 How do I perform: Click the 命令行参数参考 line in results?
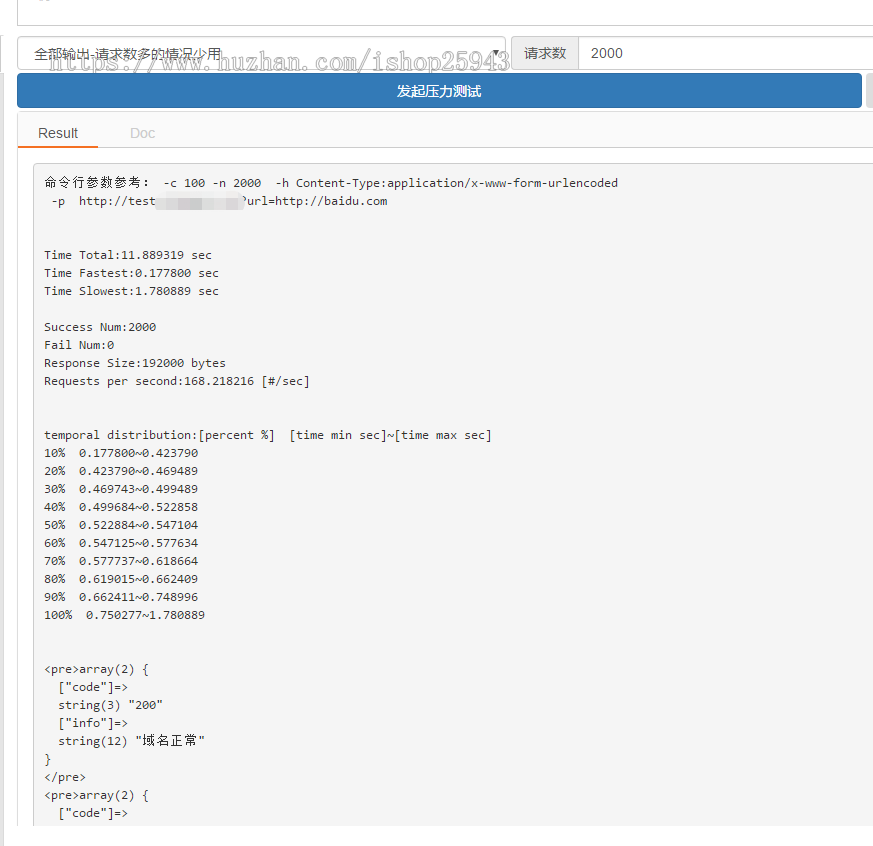pos(330,183)
